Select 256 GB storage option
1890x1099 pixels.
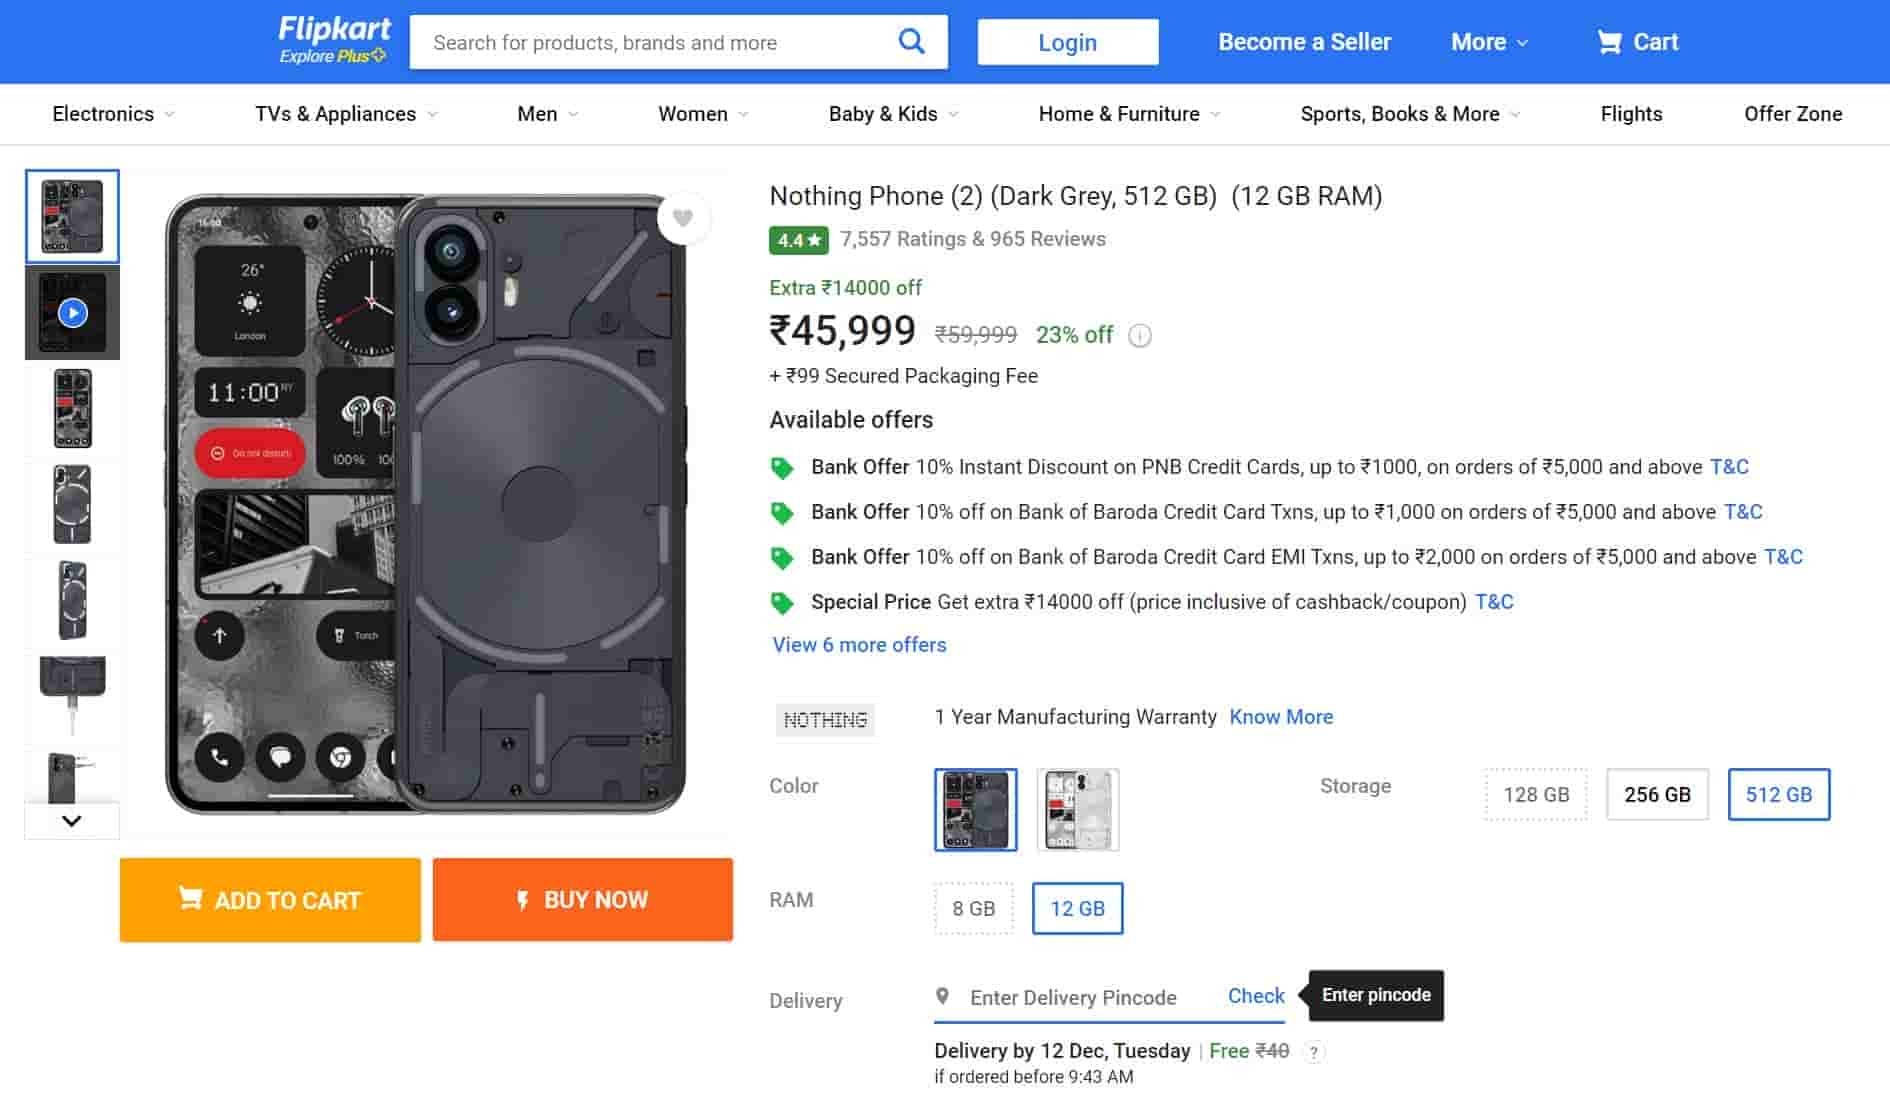[x=1657, y=795]
